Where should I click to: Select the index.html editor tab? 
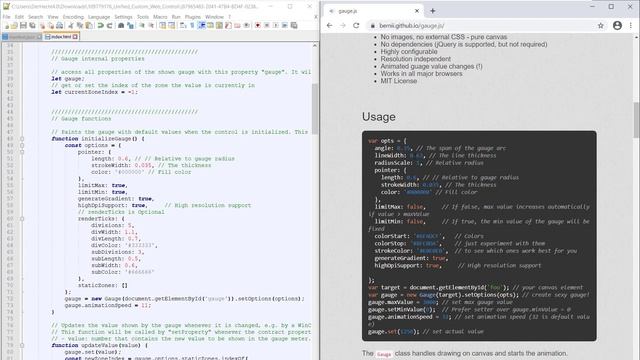tap(60, 37)
